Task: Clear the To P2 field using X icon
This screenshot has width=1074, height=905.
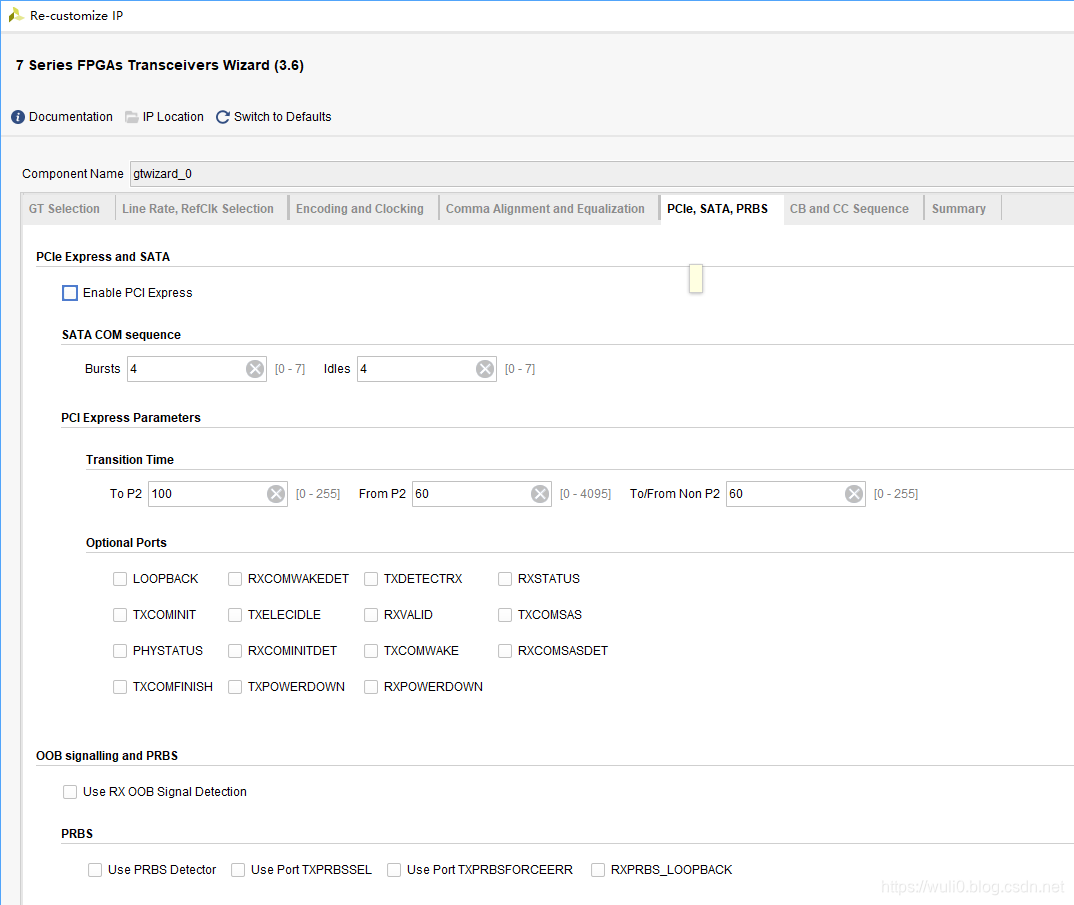Action: pyautogui.click(x=276, y=494)
